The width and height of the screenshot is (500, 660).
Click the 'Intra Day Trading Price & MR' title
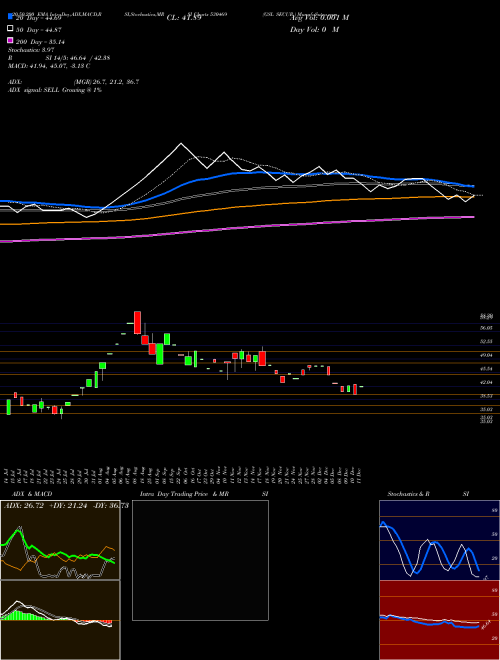click(x=184, y=494)
